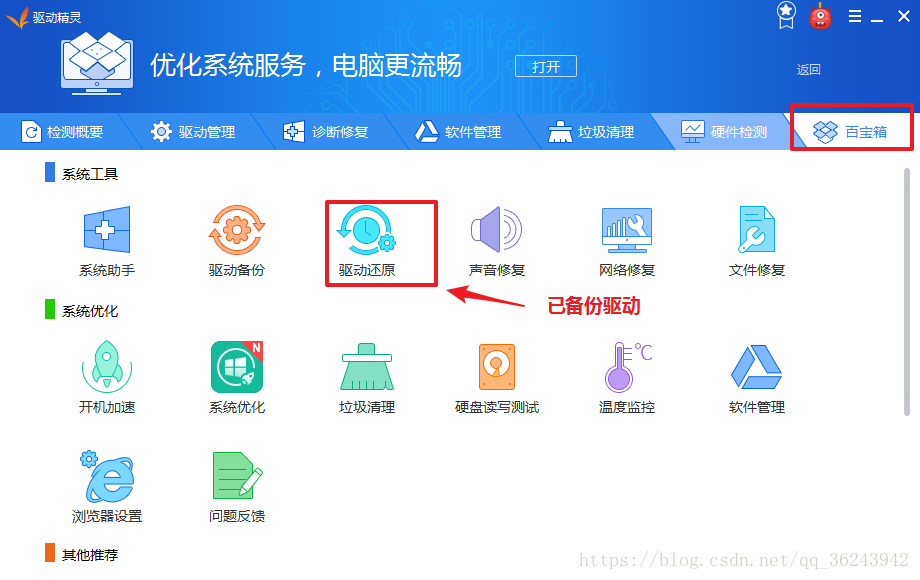Click the 驱动精灵 logo in title bar
Screen dimensions: 920x580
pos(43,17)
